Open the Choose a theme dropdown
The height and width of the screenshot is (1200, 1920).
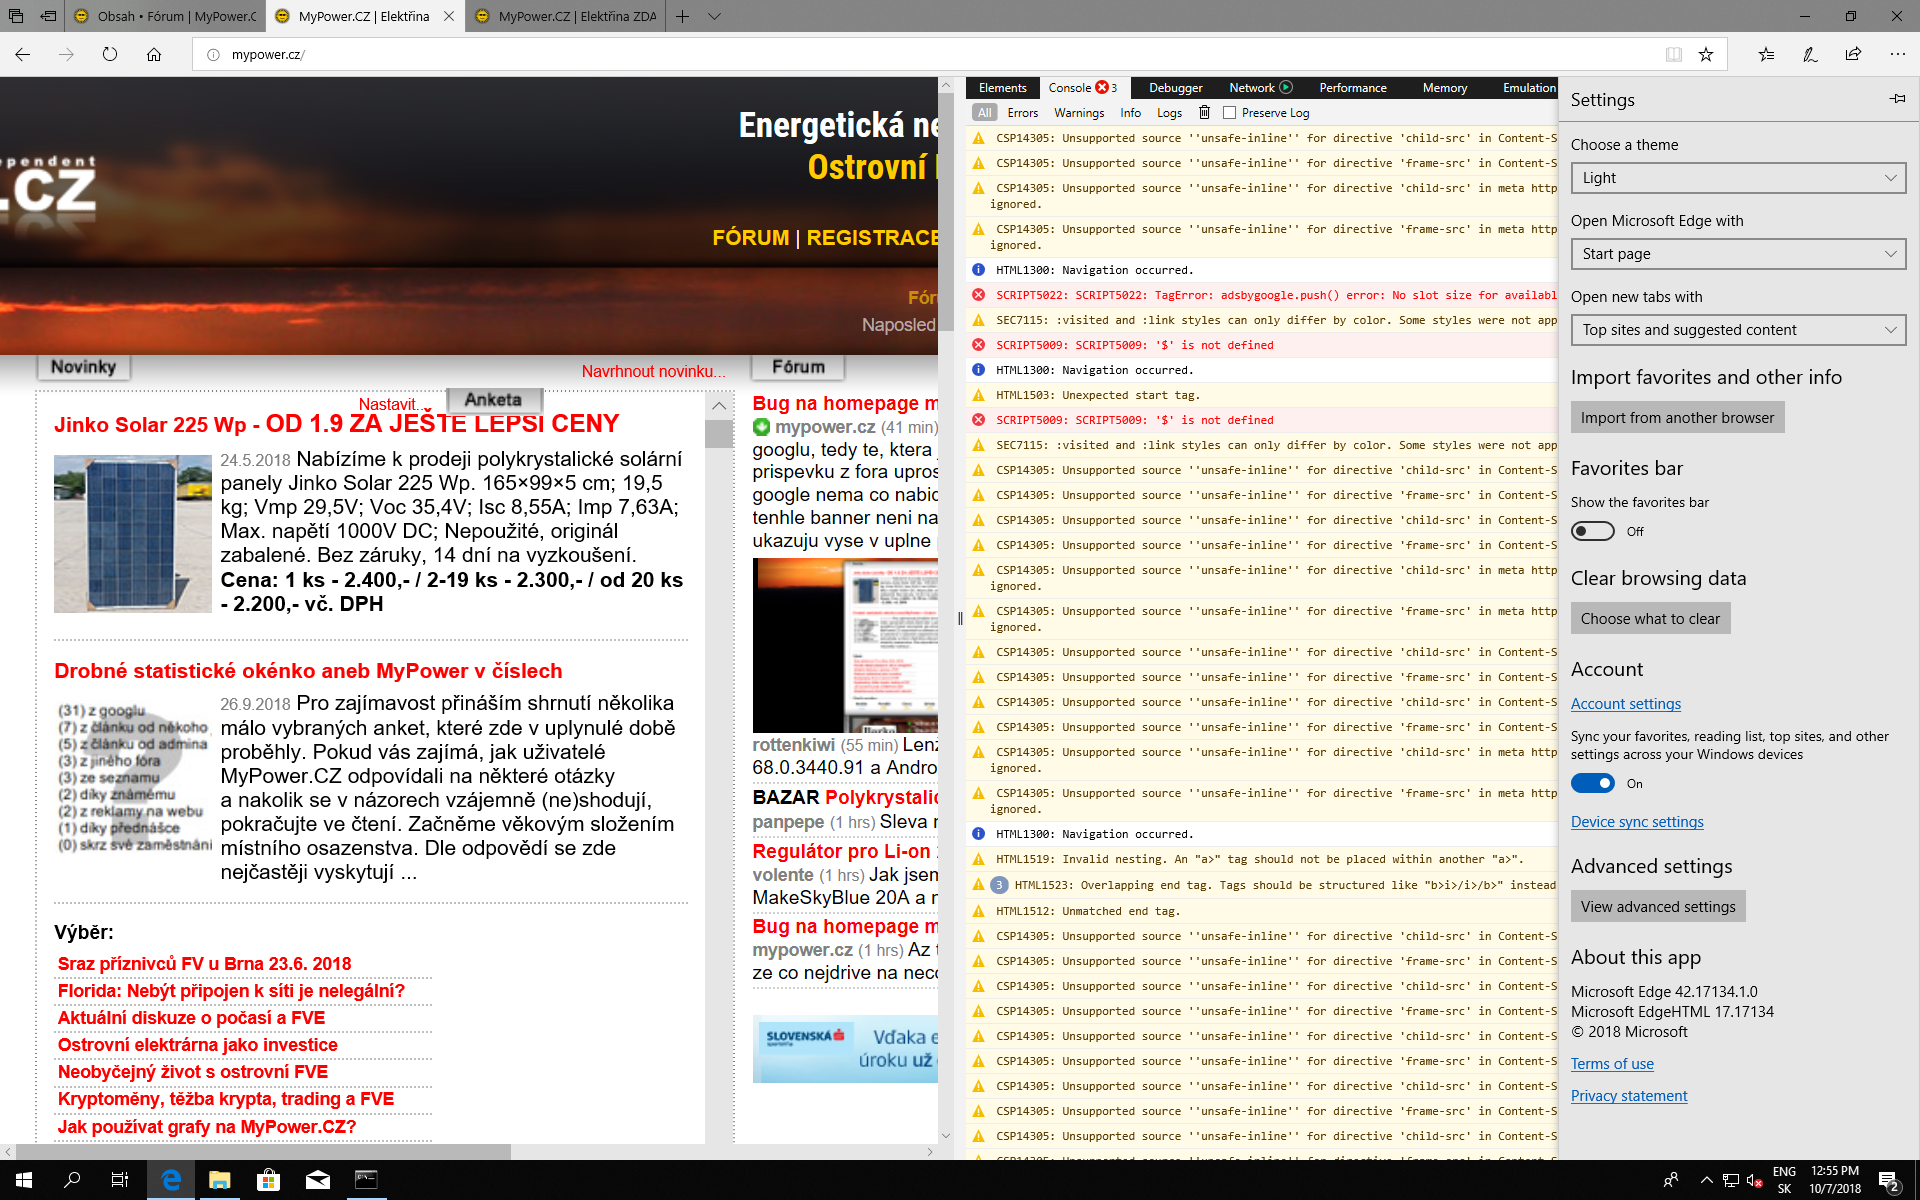coord(1737,178)
